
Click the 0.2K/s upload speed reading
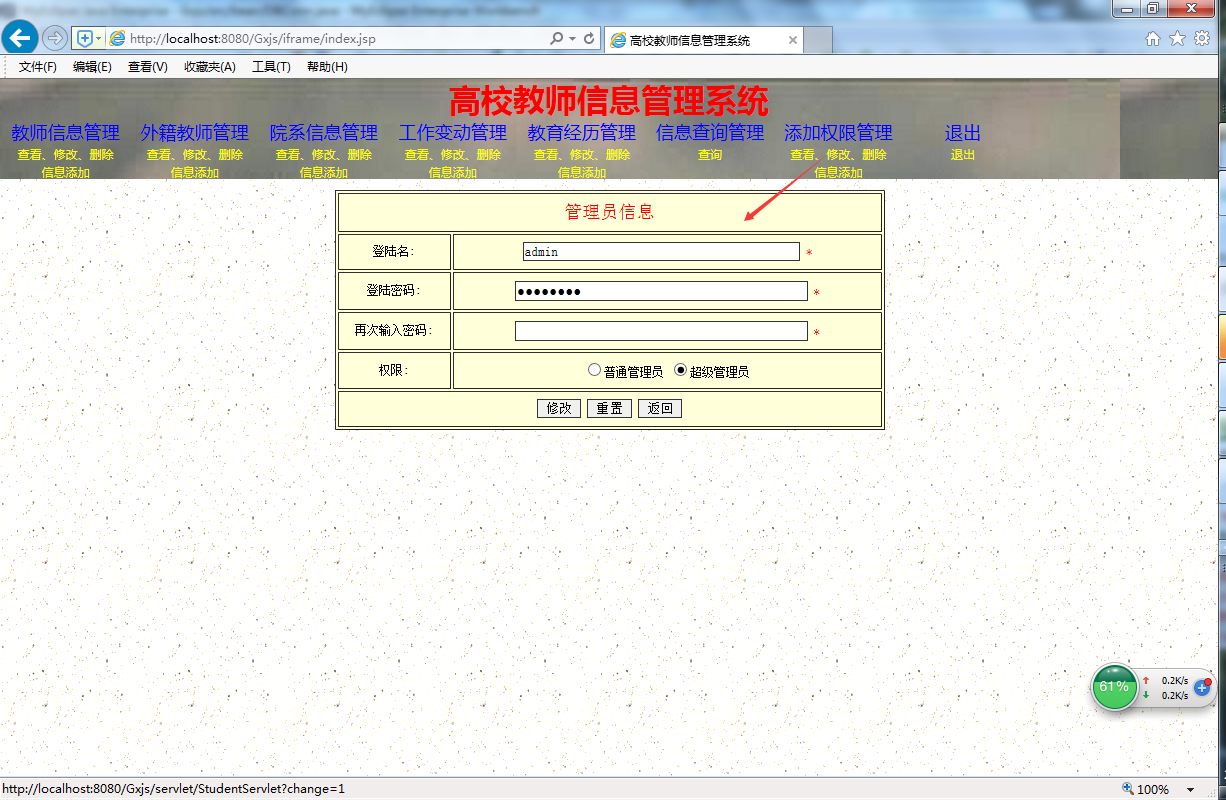tap(1174, 680)
